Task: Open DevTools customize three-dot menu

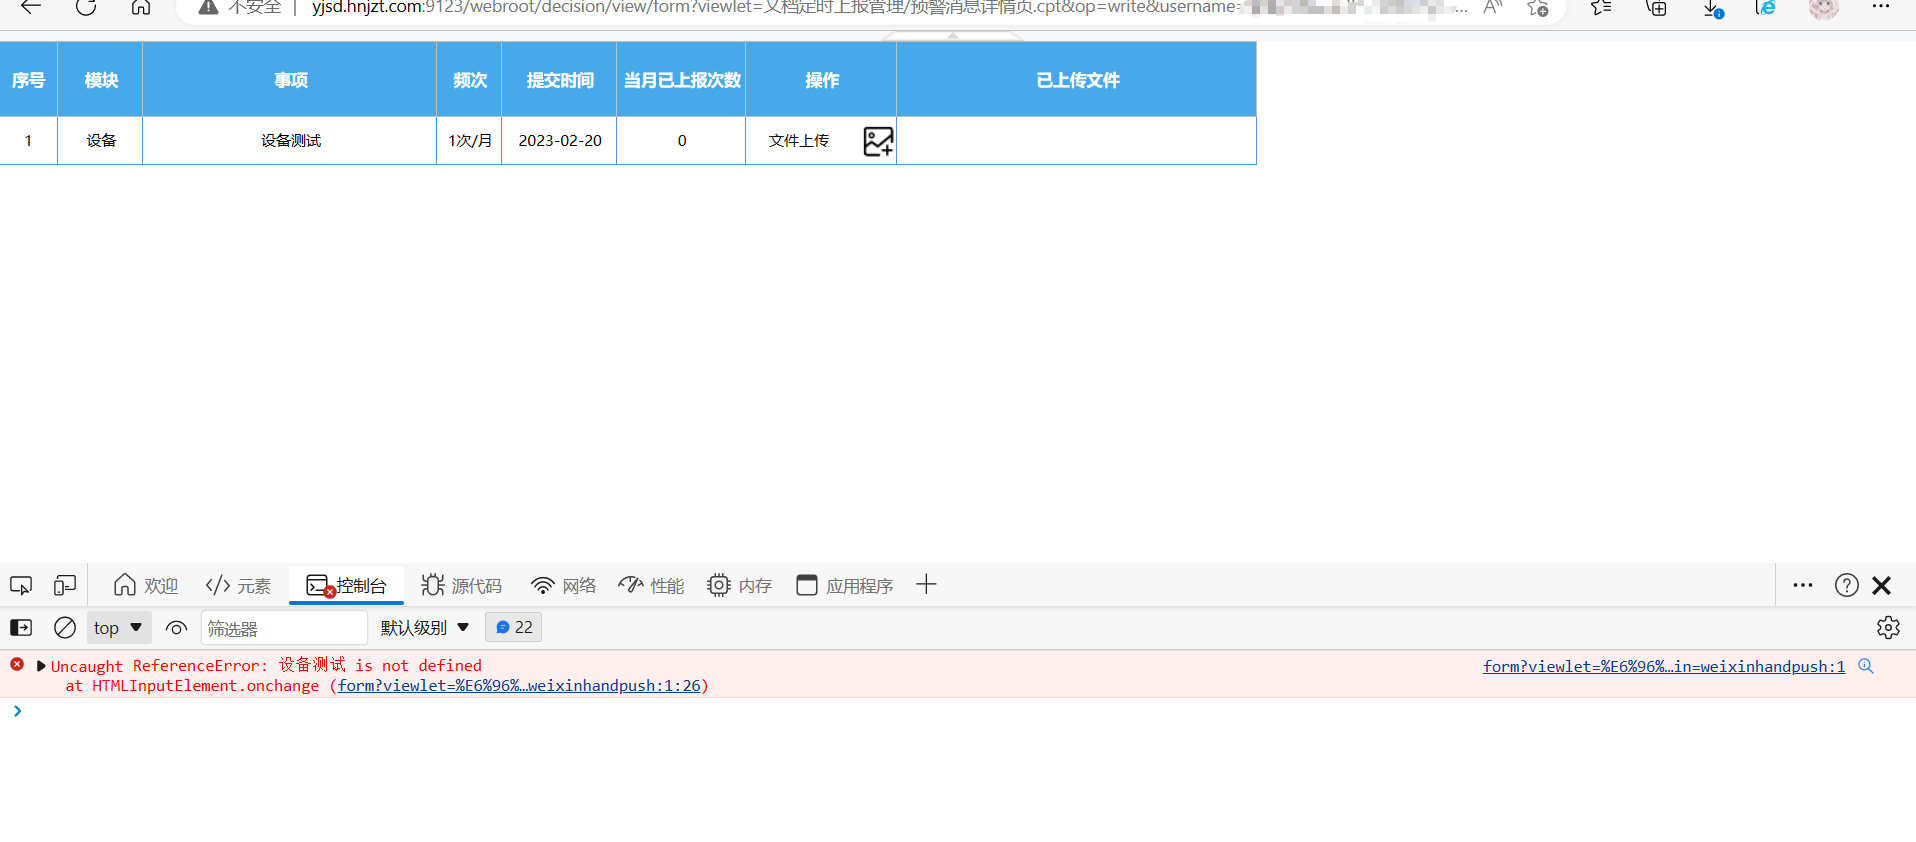Action: tap(1803, 585)
